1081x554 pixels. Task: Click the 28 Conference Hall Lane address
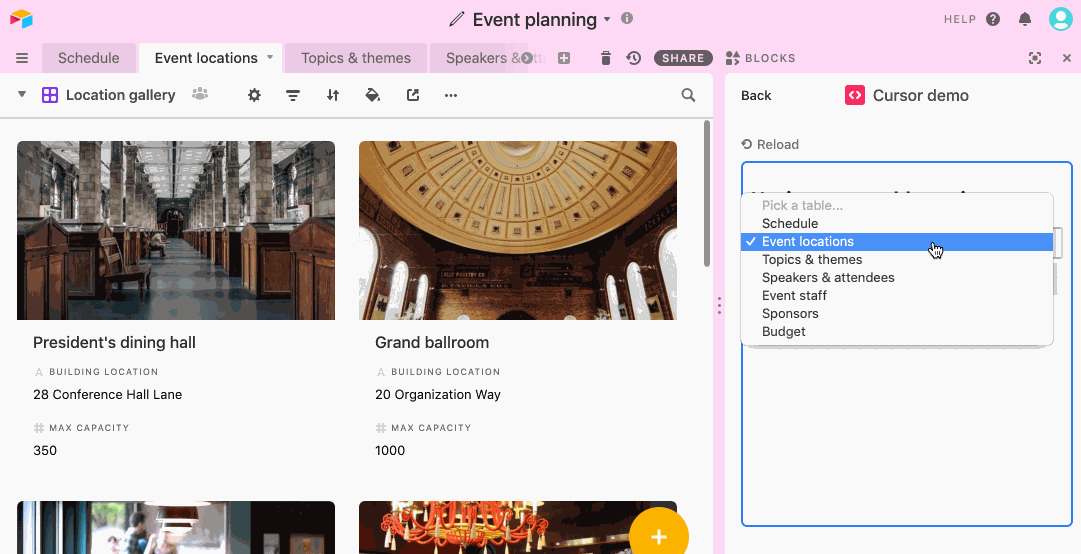(x=108, y=395)
